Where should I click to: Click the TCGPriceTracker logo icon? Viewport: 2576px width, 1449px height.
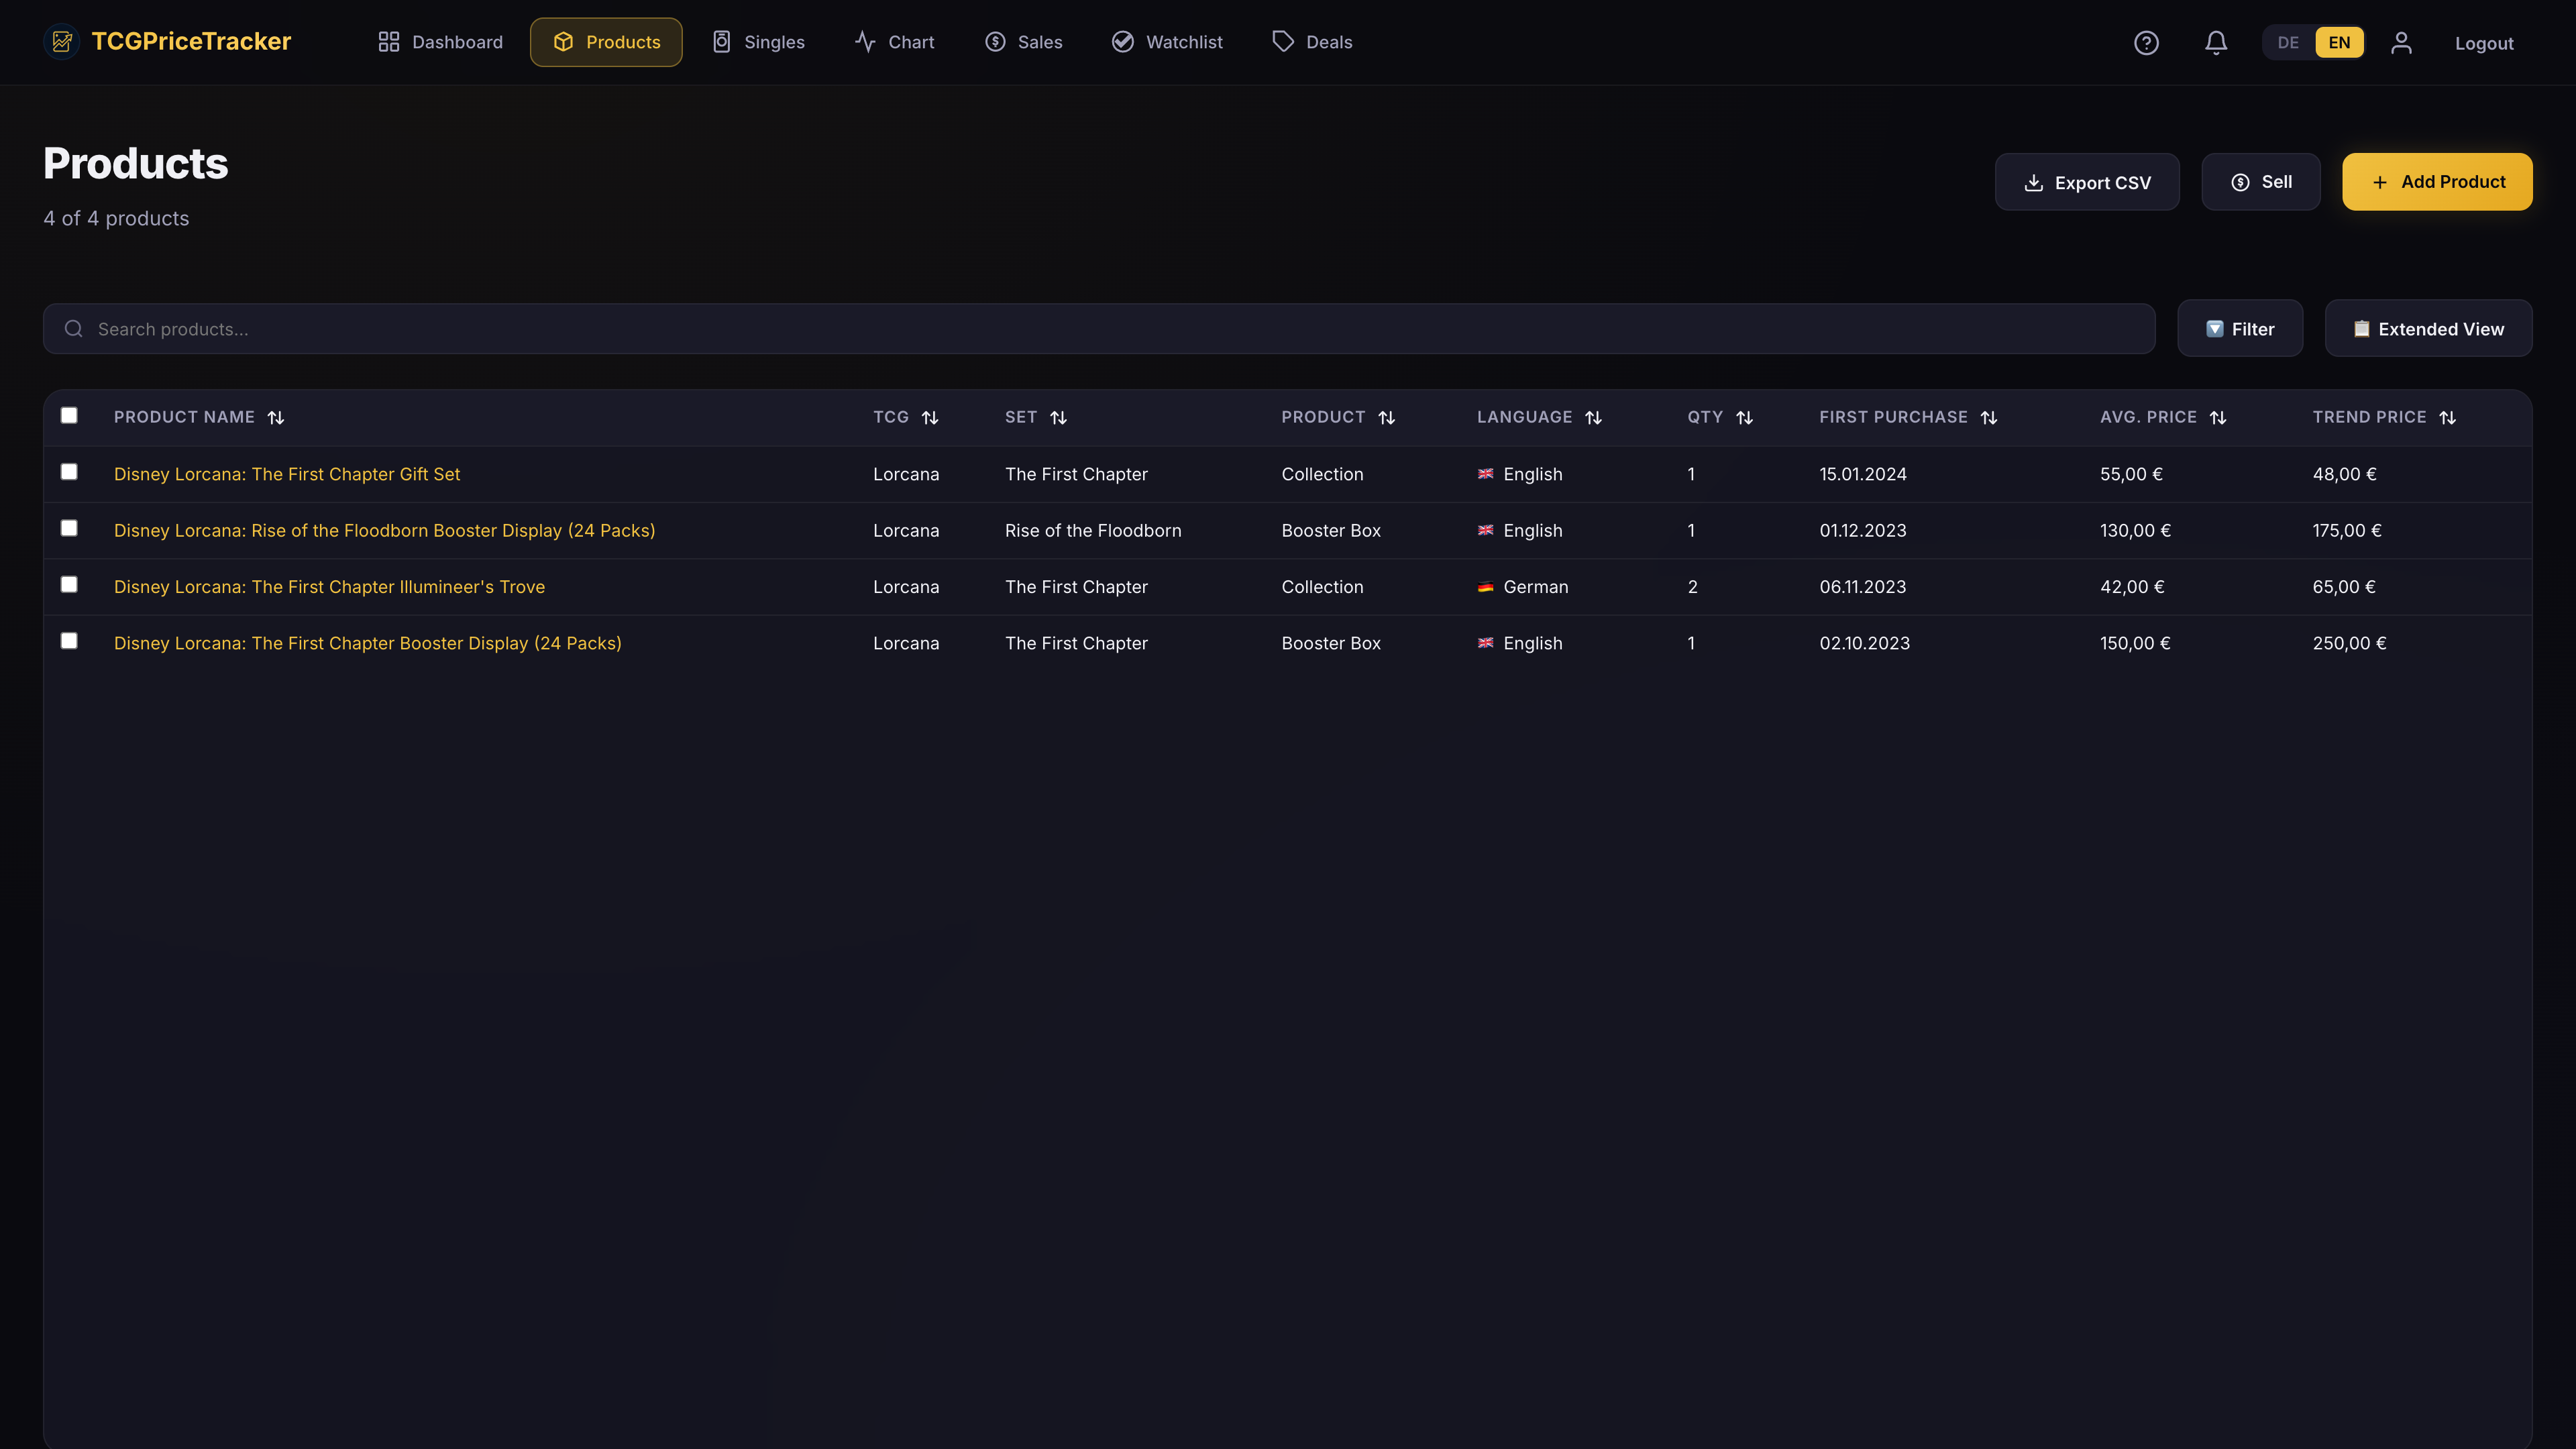click(62, 42)
